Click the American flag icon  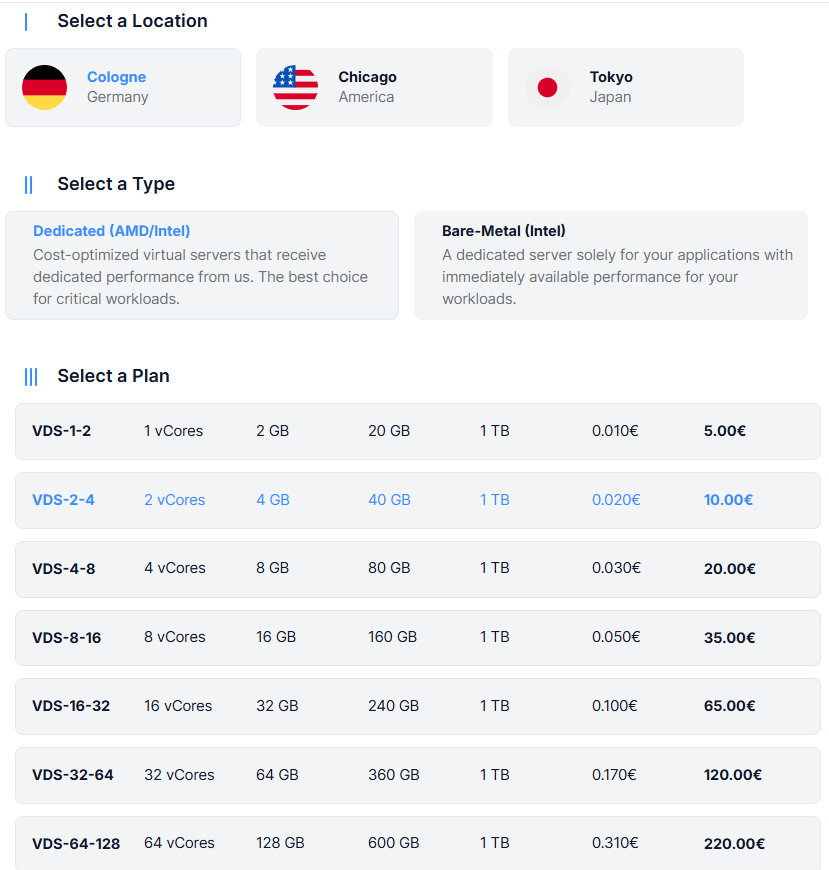pyautogui.click(x=295, y=88)
